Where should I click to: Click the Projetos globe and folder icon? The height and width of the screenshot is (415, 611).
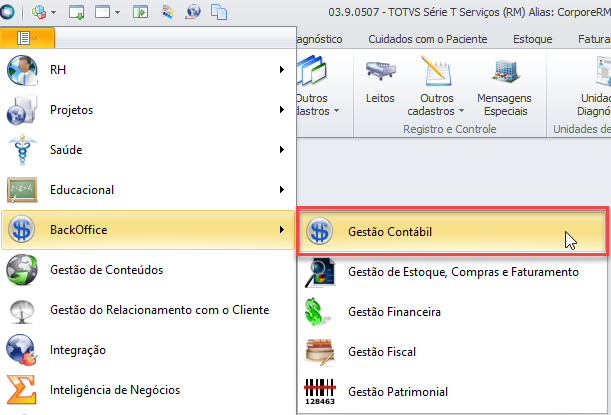click(x=22, y=110)
